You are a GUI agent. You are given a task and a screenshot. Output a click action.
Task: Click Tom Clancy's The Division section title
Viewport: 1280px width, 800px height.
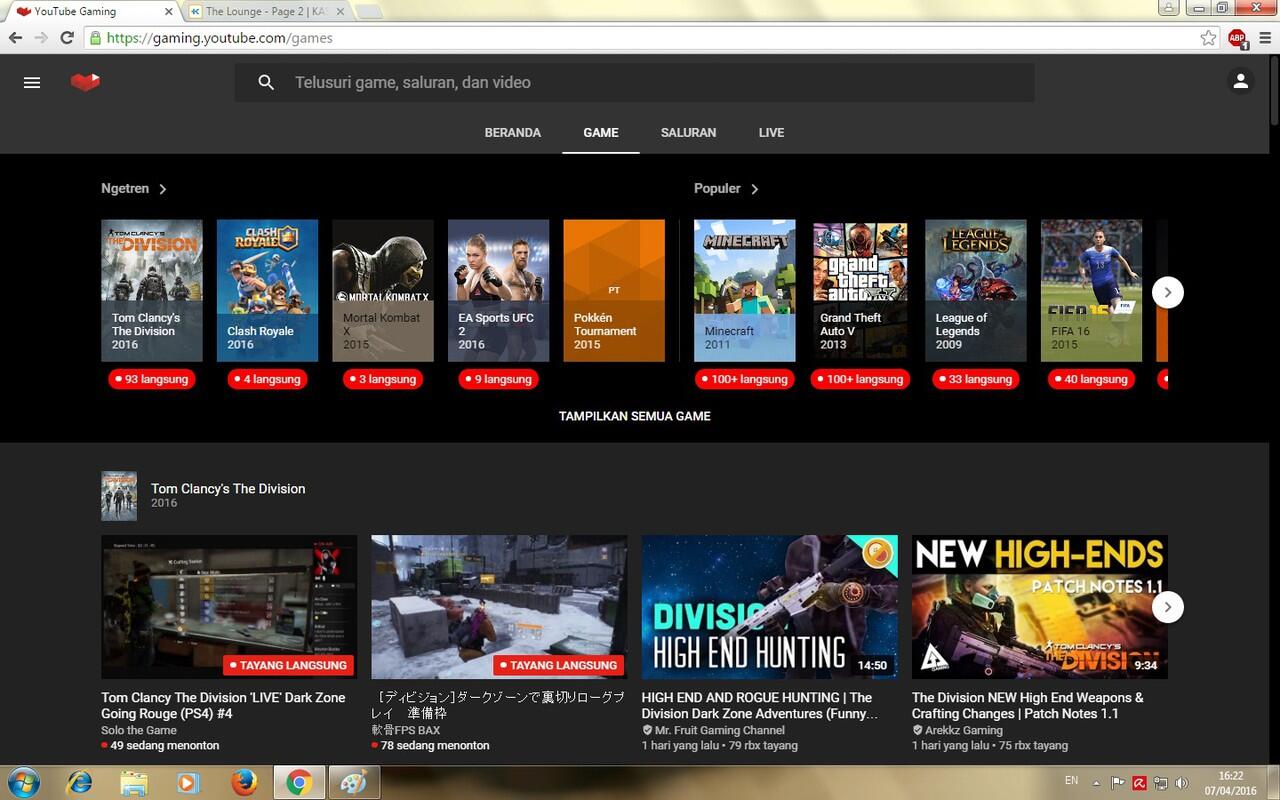[228, 488]
